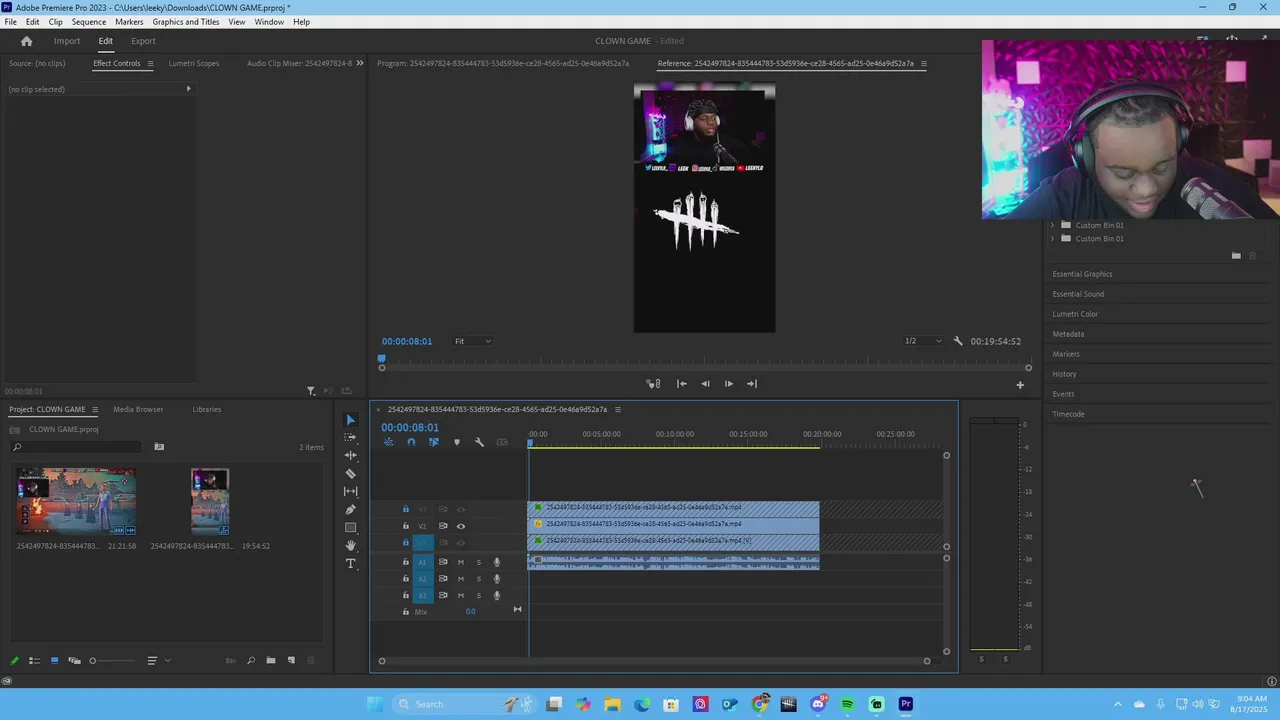The height and width of the screenshot is (720, 1280).
Task: Select the Hand tool
Action: (x=350, y=545)
